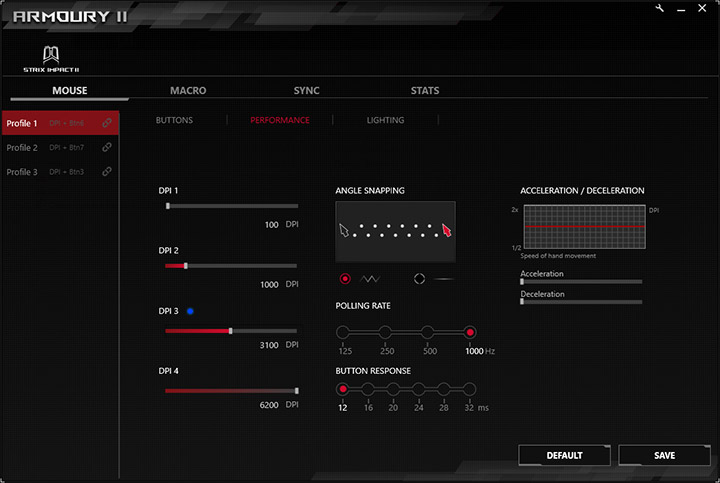Image resolution: width=720 pixels, height=483 pixels.
Task: Click the 'DPI + Btn7' shortcut text
Action: pos(67,147)
